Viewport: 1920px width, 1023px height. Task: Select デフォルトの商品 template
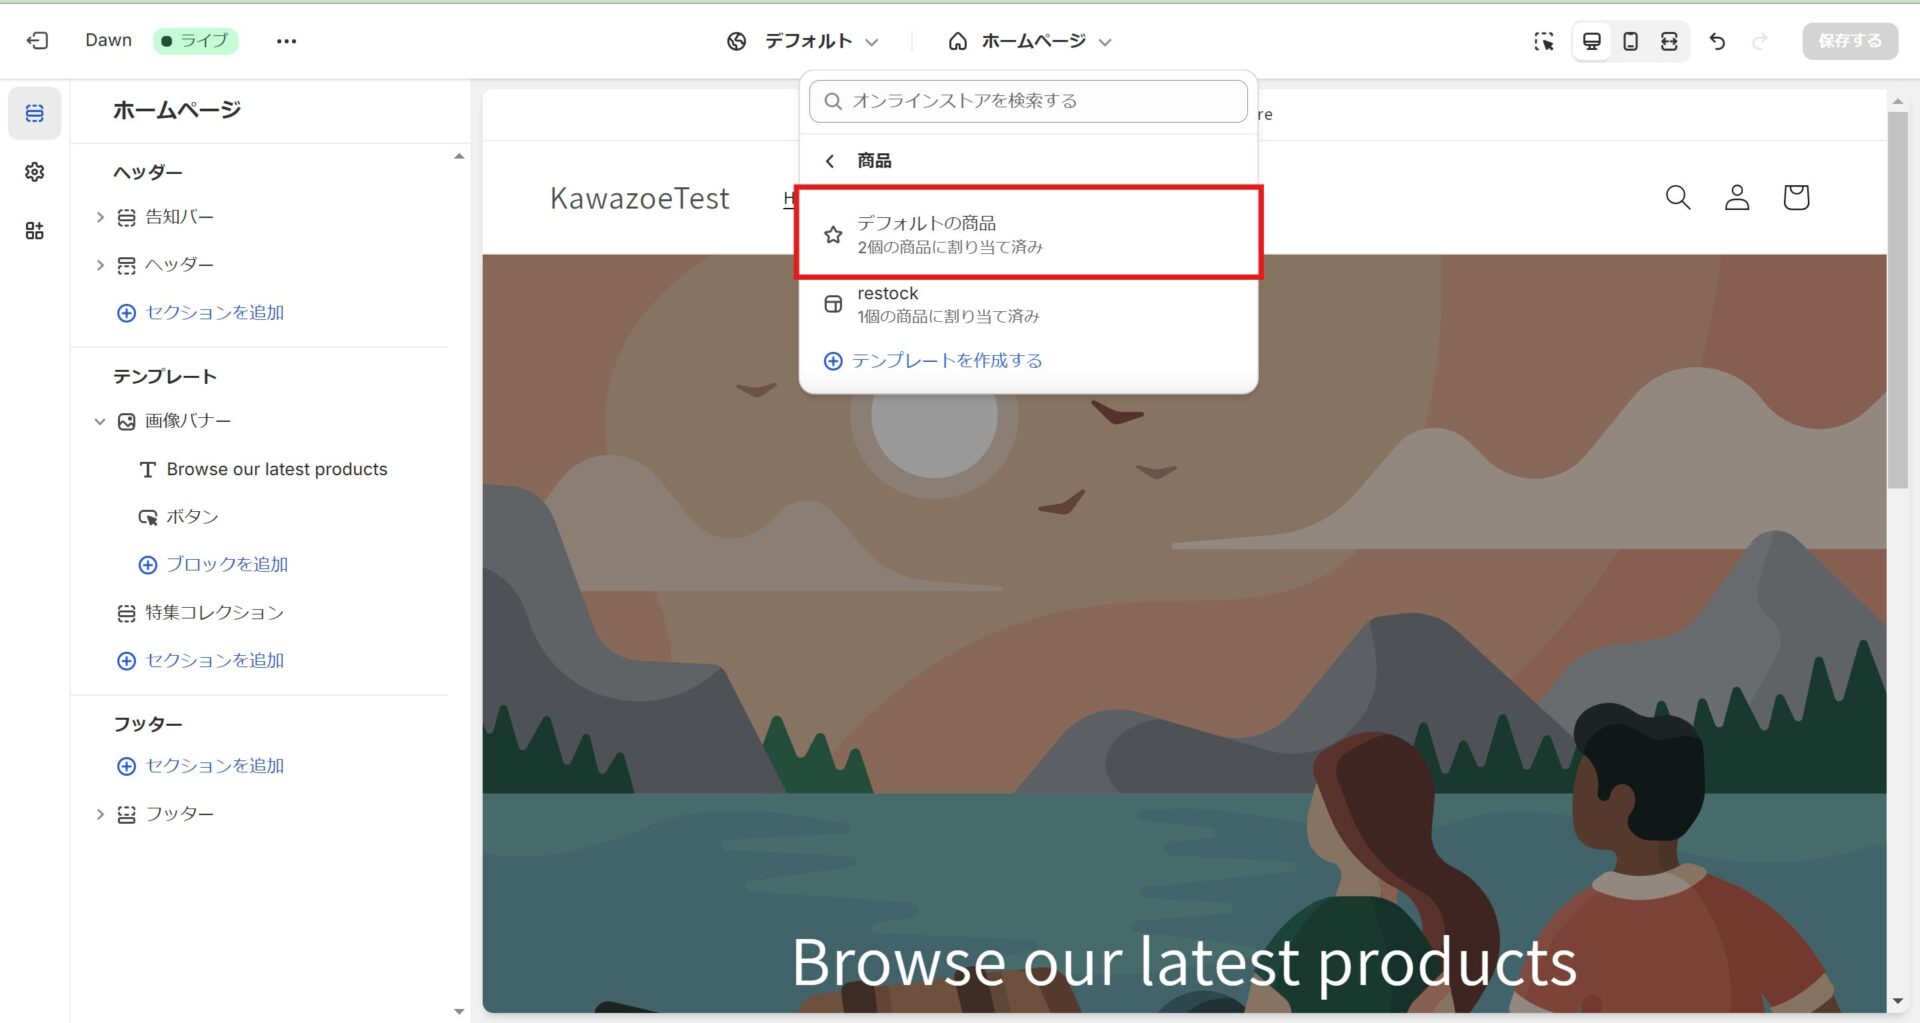pos(1028,233)
